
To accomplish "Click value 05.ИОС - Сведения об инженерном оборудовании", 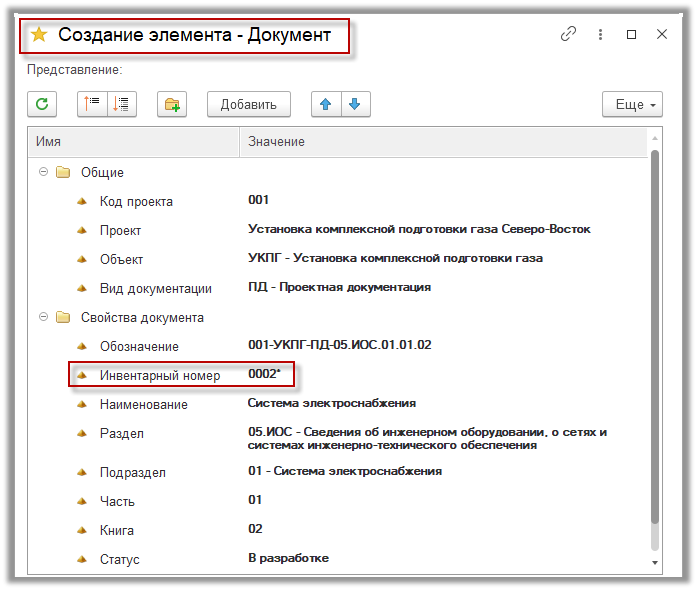I will (x=427, y=438).
